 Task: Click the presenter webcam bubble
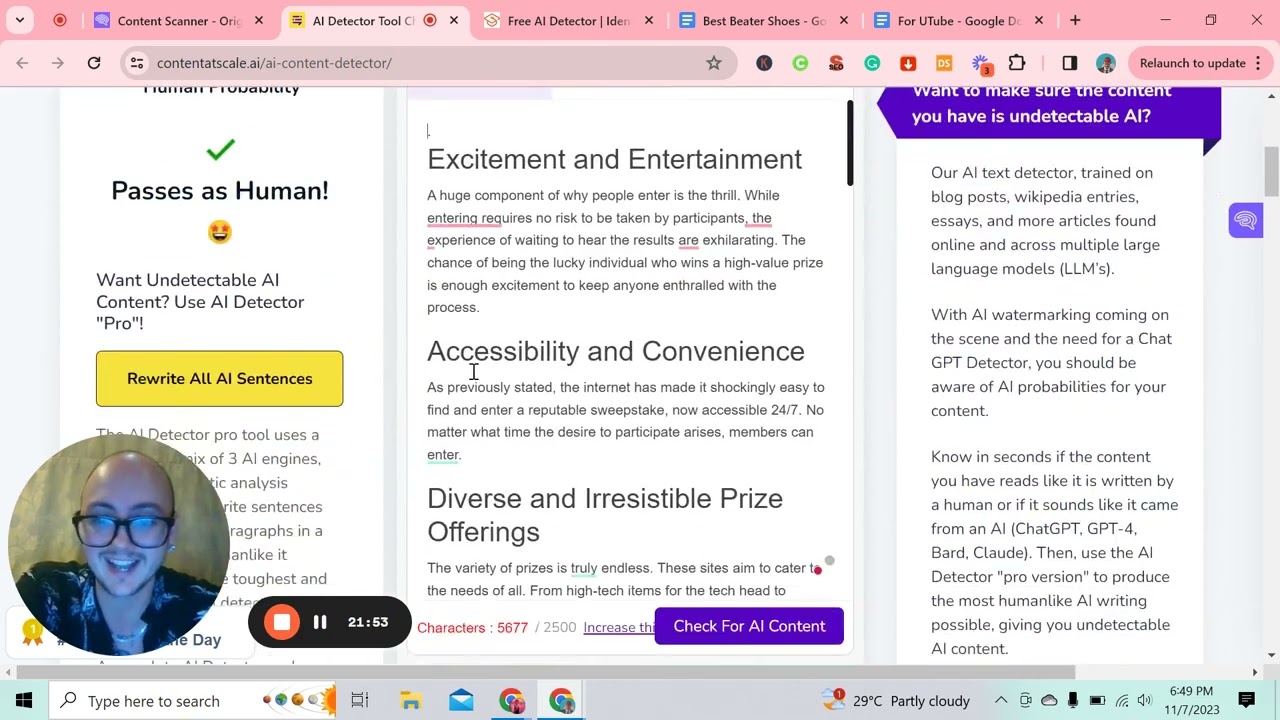[x=118, y=544]
